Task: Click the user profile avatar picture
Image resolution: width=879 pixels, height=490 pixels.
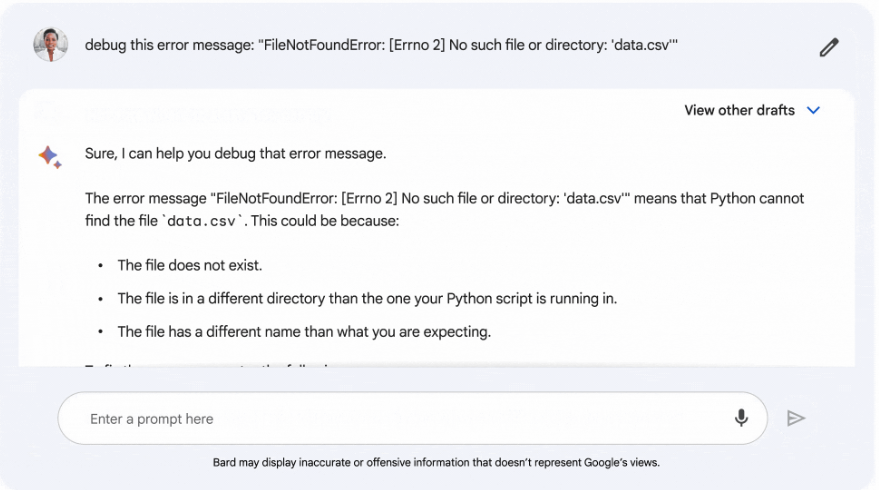Action: (50, 45)
